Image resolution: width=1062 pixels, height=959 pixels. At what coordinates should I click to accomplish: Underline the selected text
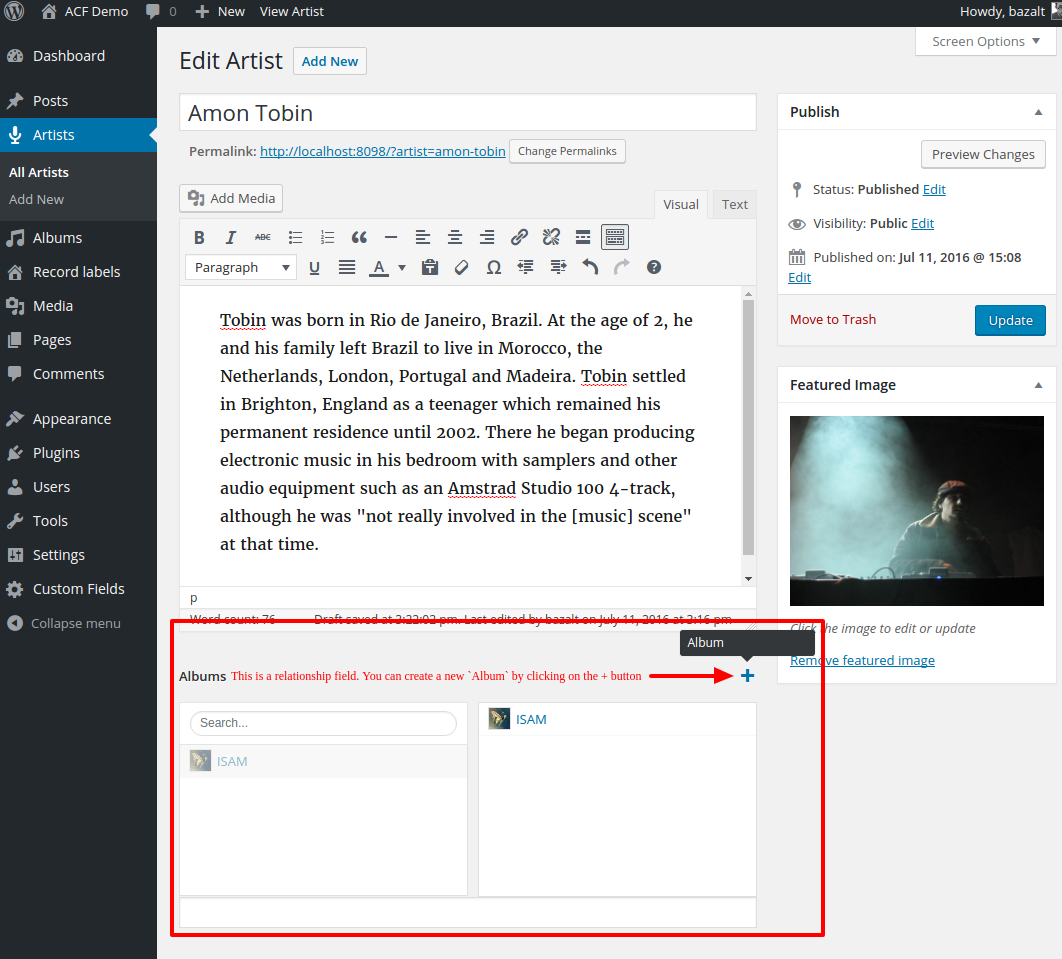314,268
